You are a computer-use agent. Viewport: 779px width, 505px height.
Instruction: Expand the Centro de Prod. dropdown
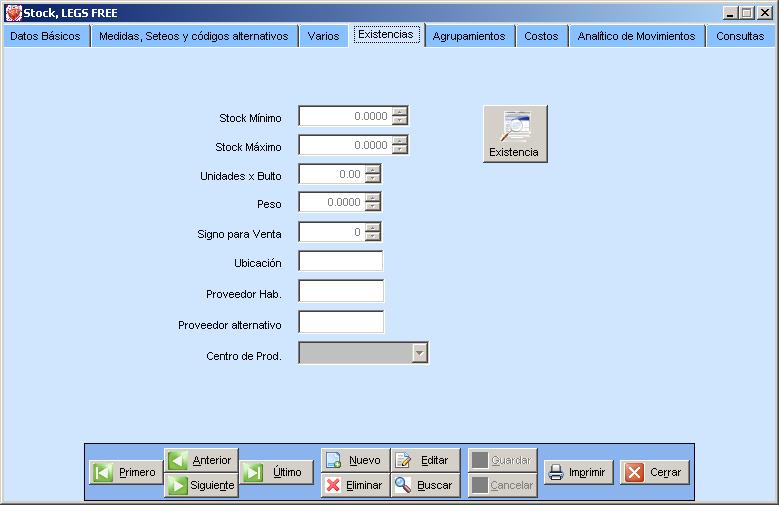420,353
